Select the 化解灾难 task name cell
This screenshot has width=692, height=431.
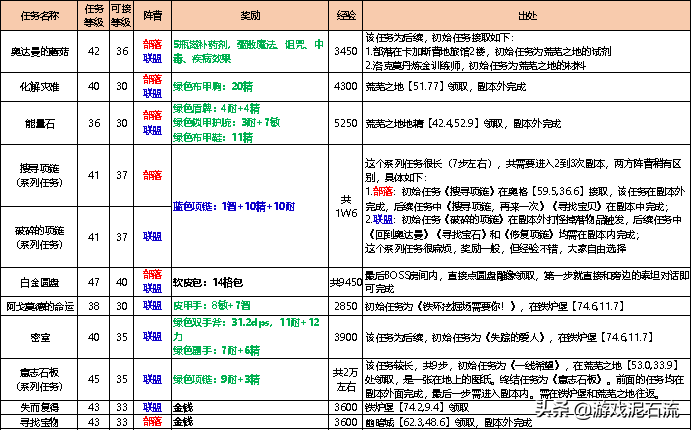tap(39, 87)
